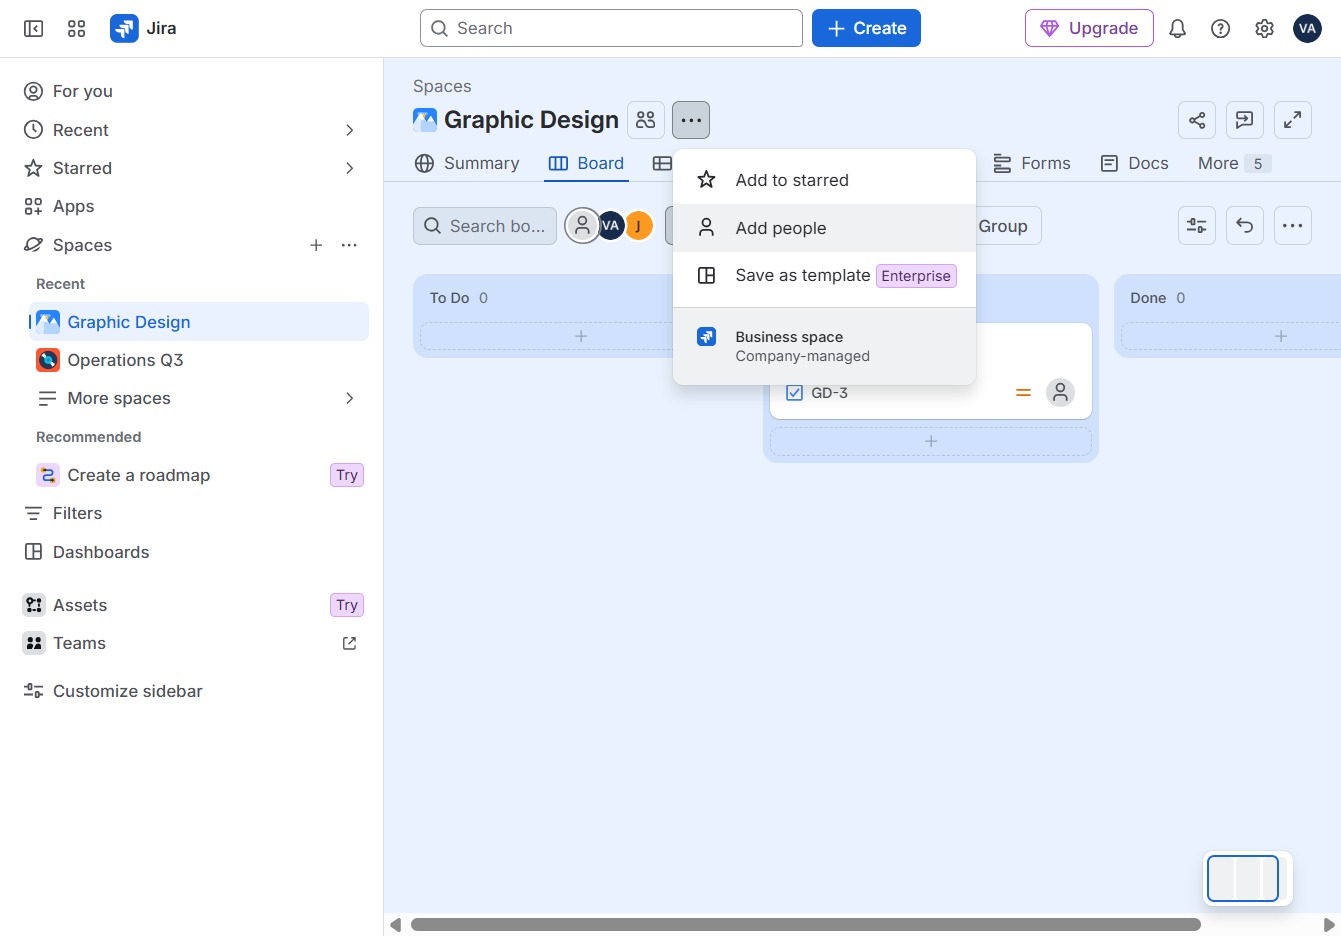1341x936 pixels.
Task: Open the Group dropdown on the board
Action: pyautogui.click(x=1003, y=226)
